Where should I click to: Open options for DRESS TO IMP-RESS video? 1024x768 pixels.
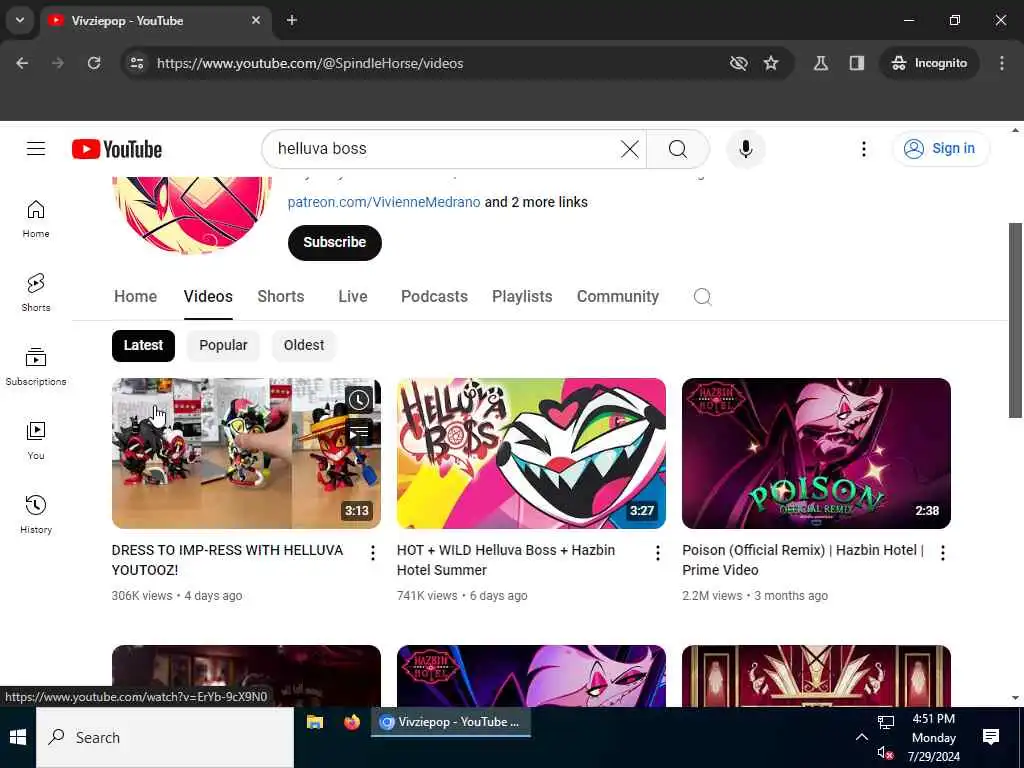tap(373, 553)
